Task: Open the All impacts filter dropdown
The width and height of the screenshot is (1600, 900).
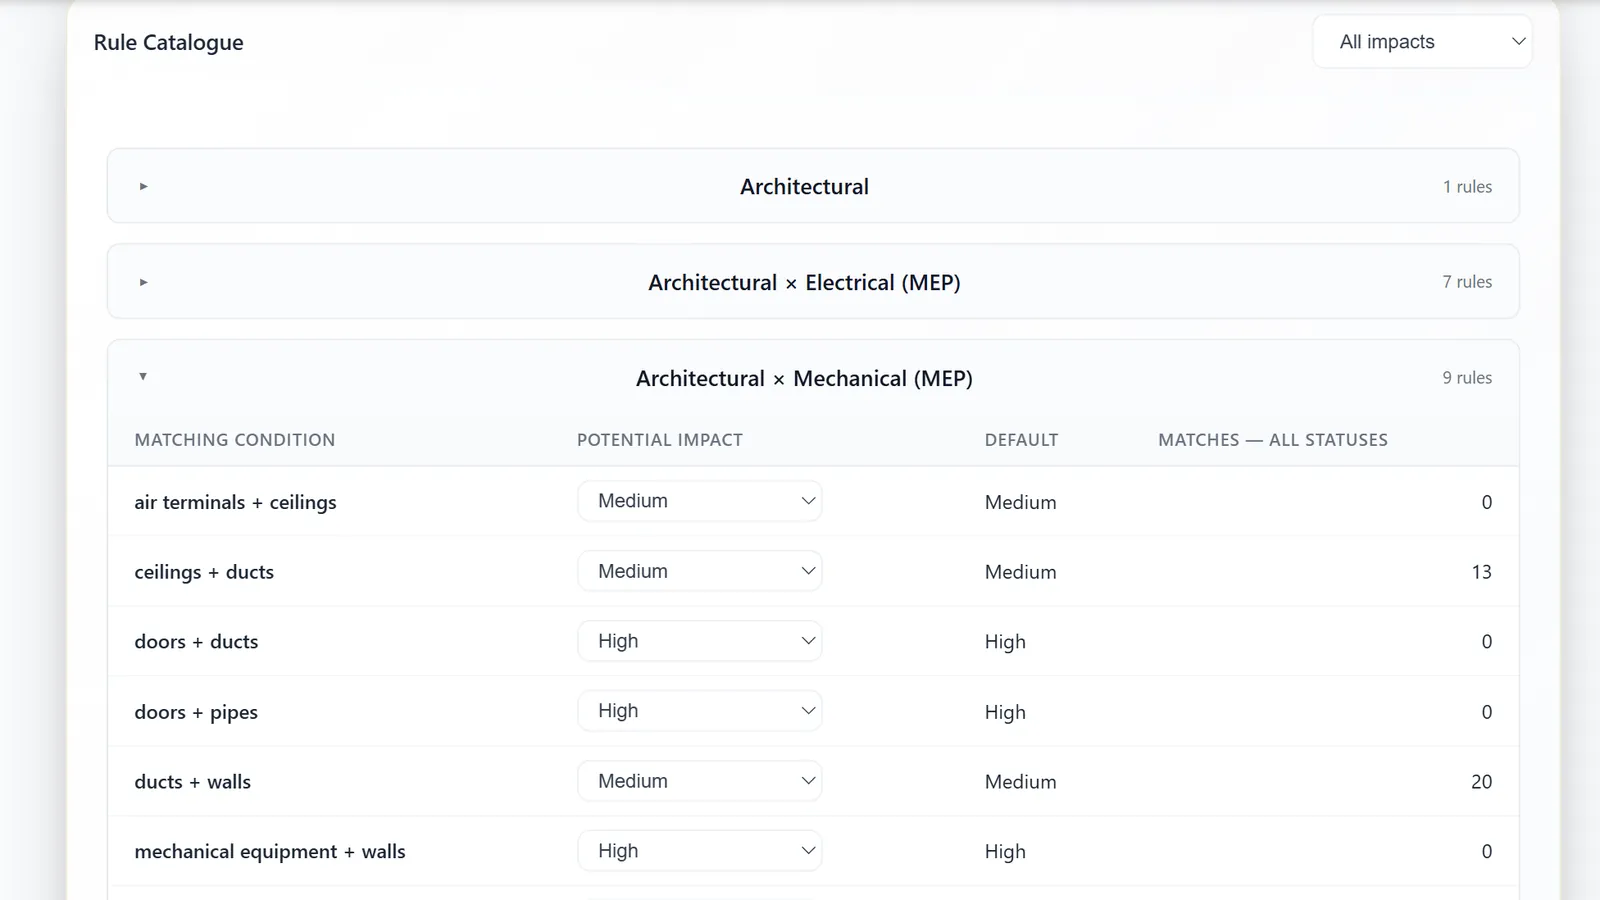Action: pyautogui.click(x=1421, y=42)
